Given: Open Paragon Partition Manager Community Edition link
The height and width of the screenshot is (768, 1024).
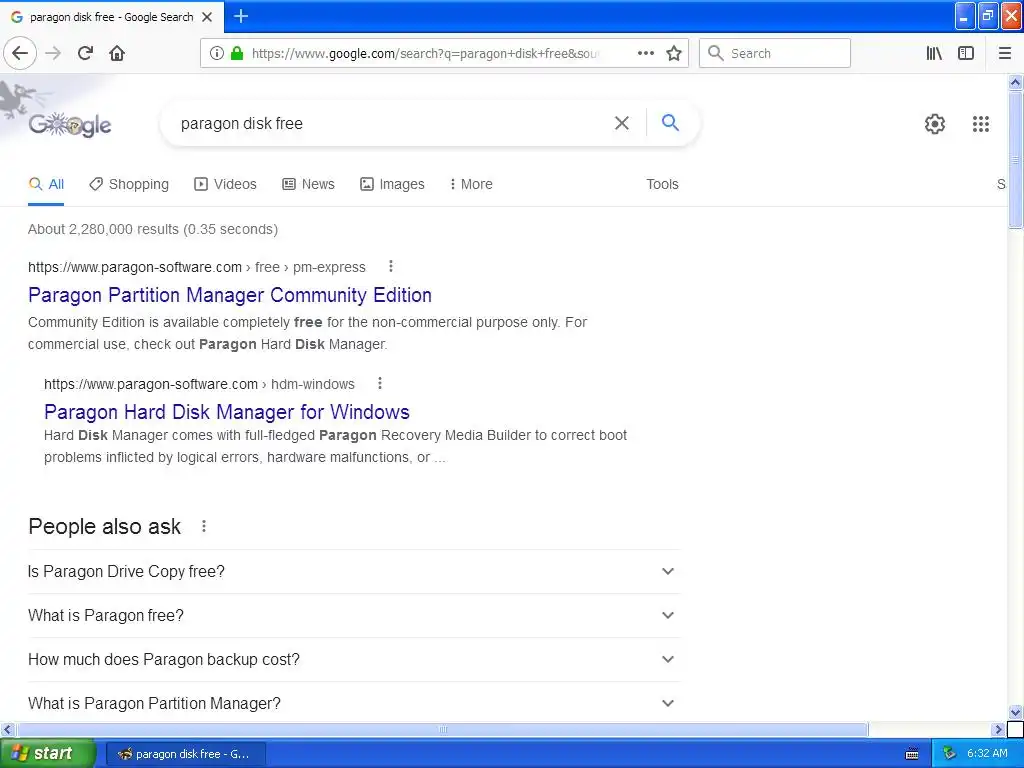Looking at the screenshot, I should (x=230, y=295).
